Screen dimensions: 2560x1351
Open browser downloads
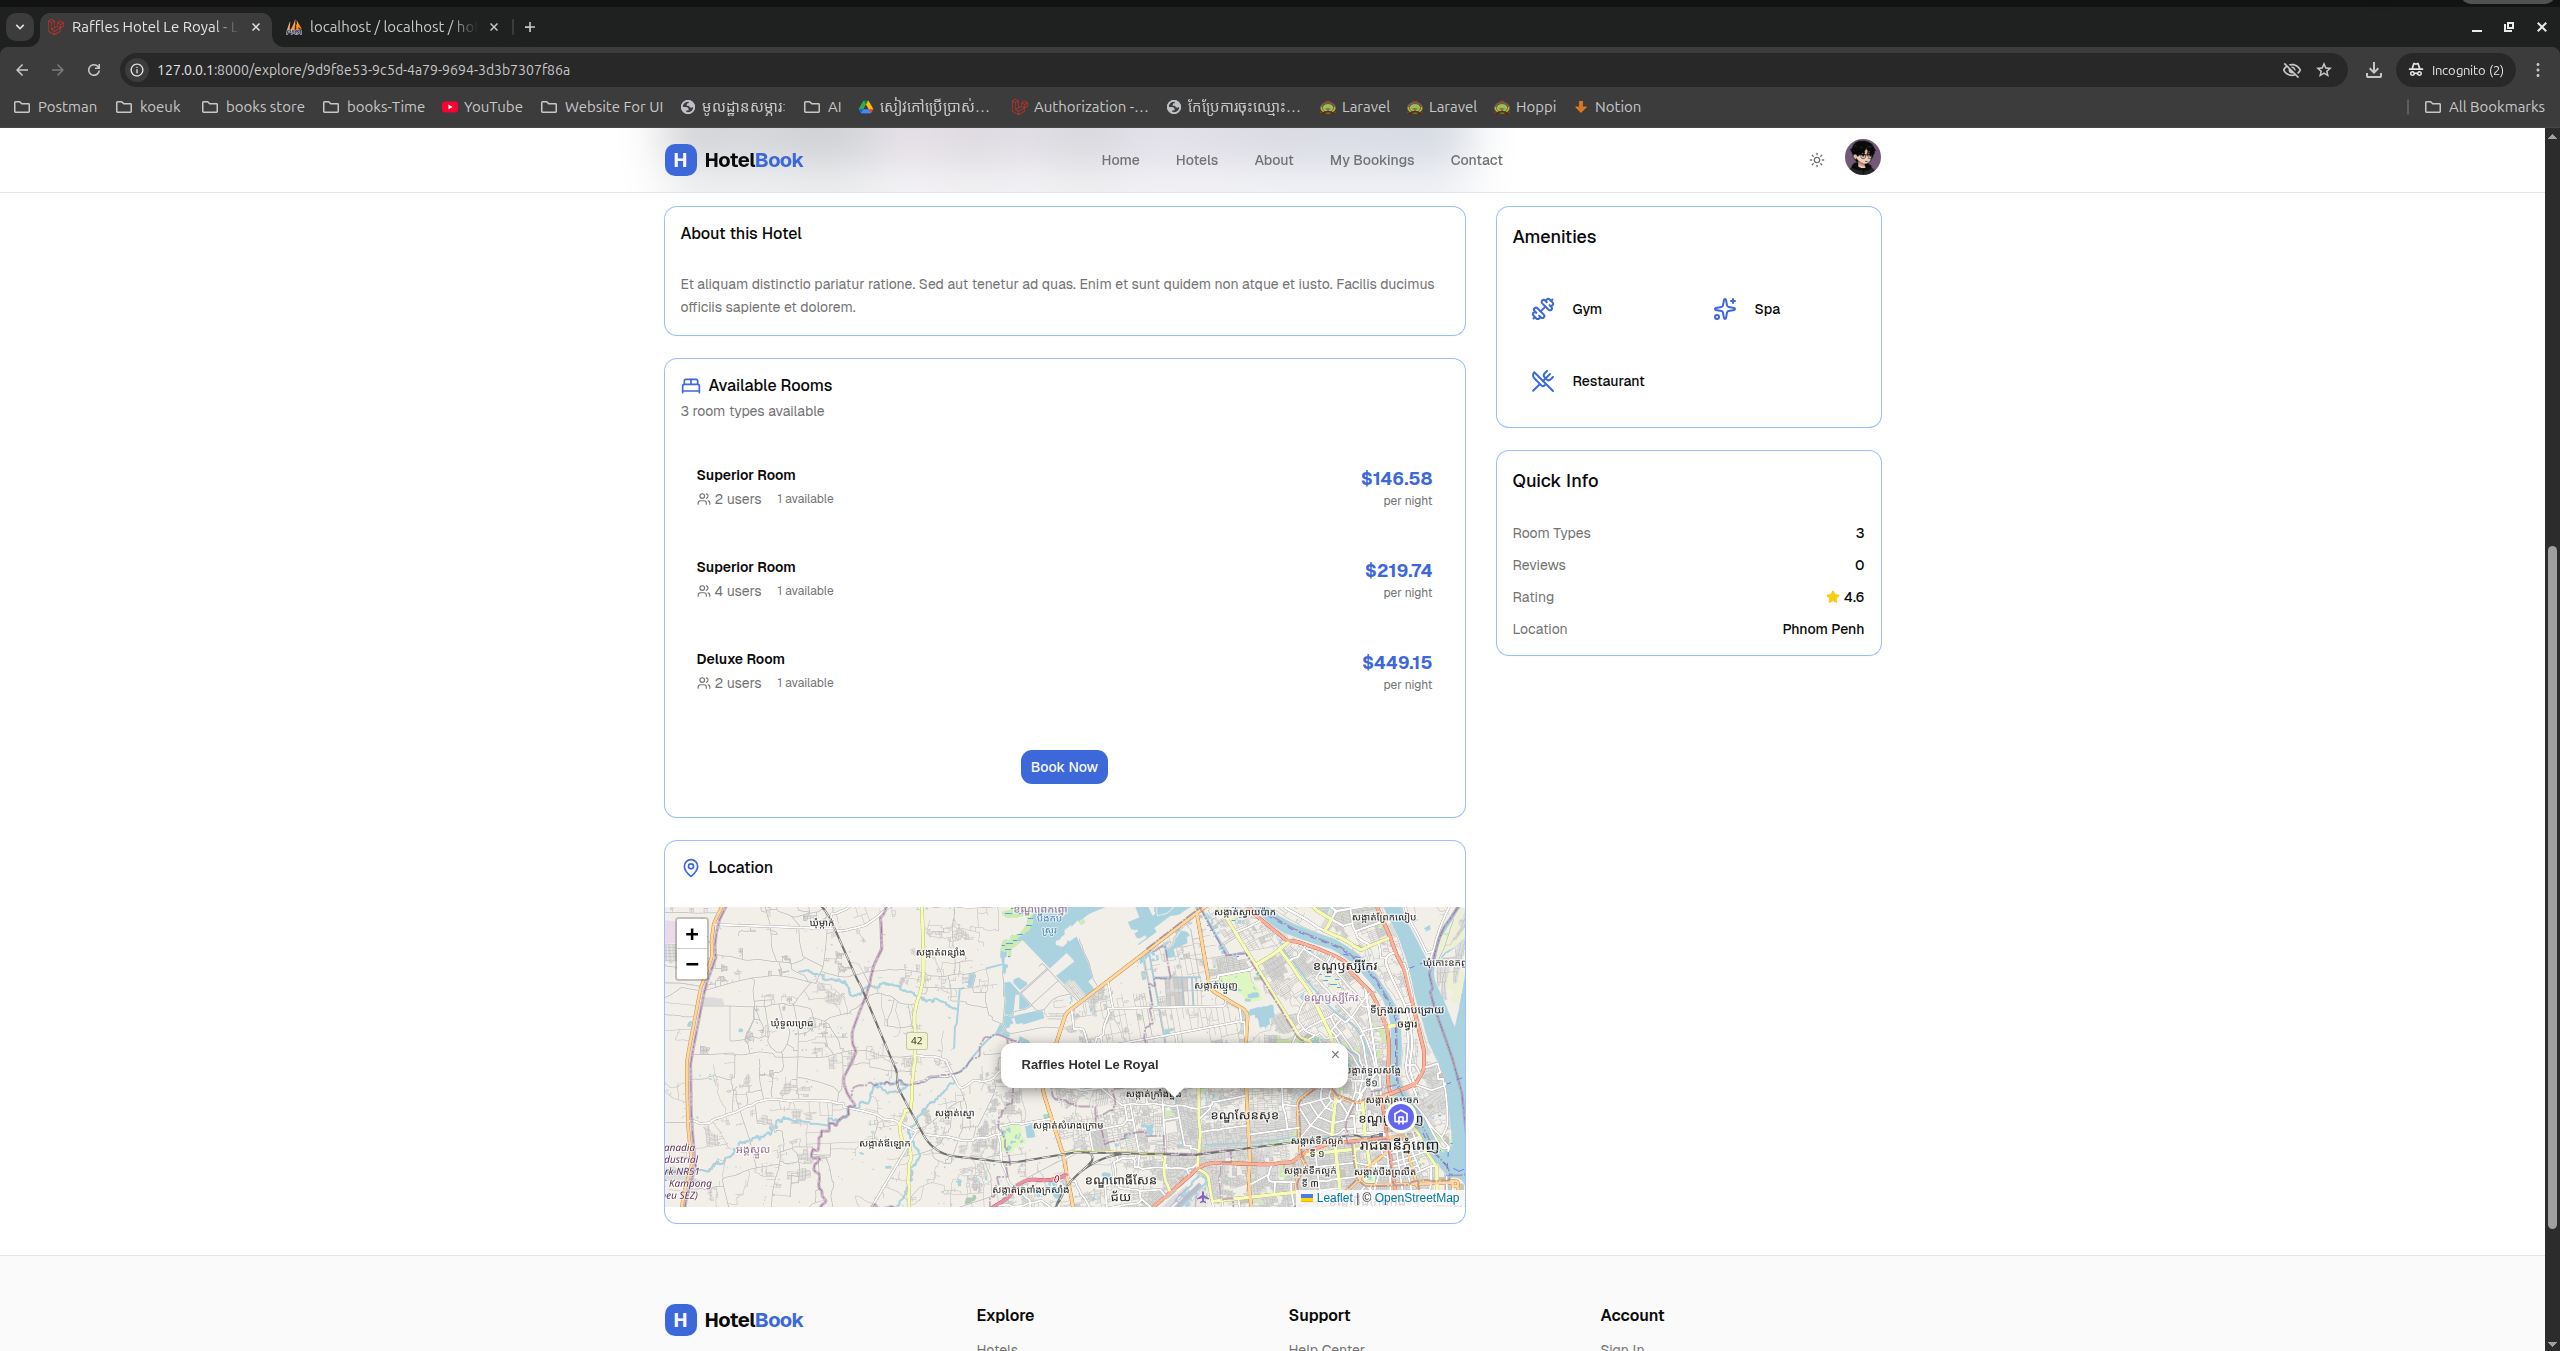click(x=2374, y=70)
